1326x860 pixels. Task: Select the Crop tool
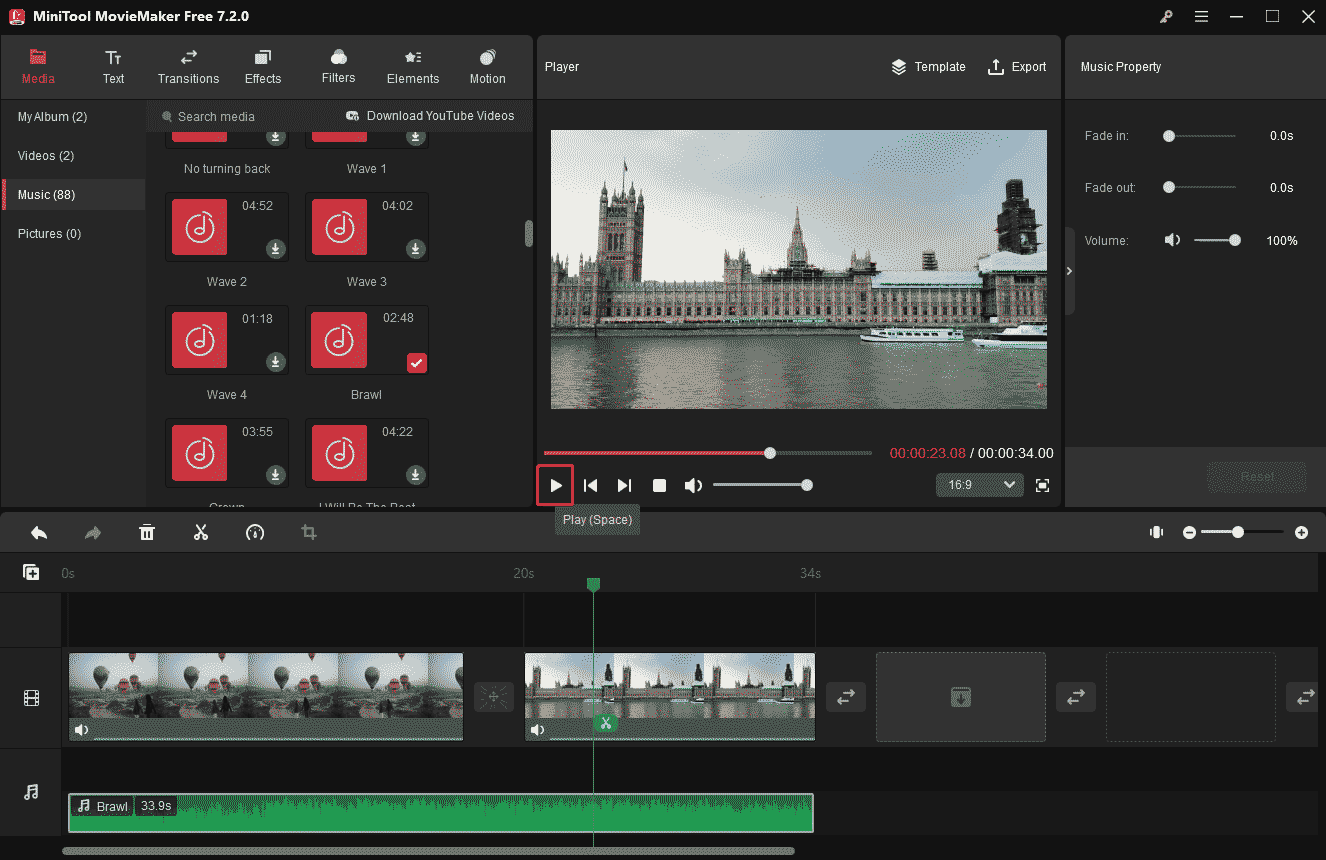pos(309,533)
